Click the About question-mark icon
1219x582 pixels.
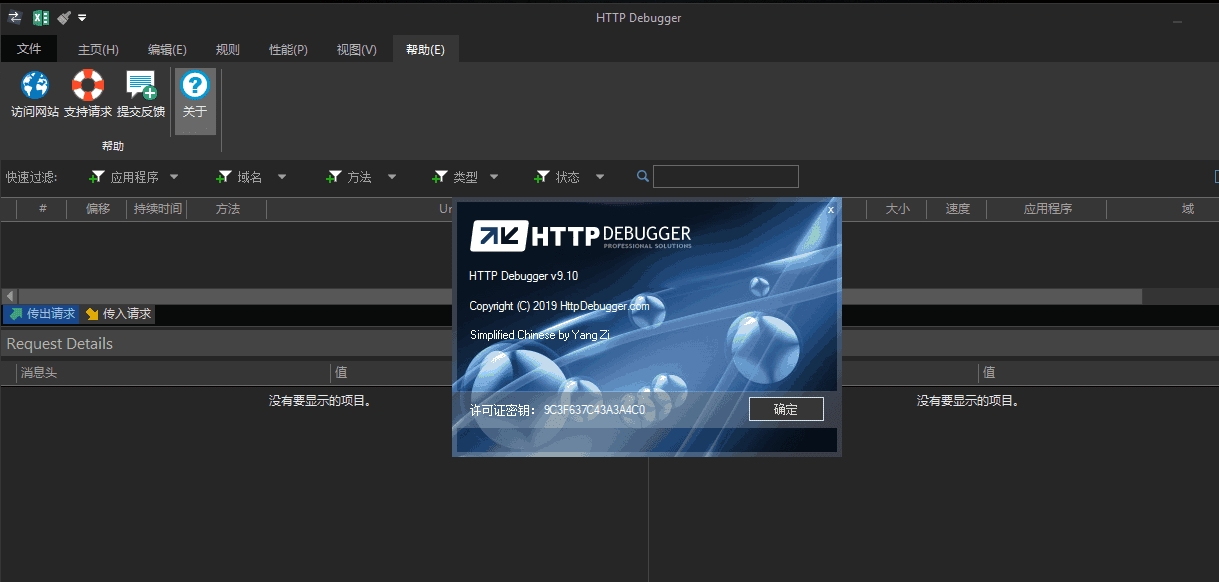pyautogui.click(x=195, y=85)
